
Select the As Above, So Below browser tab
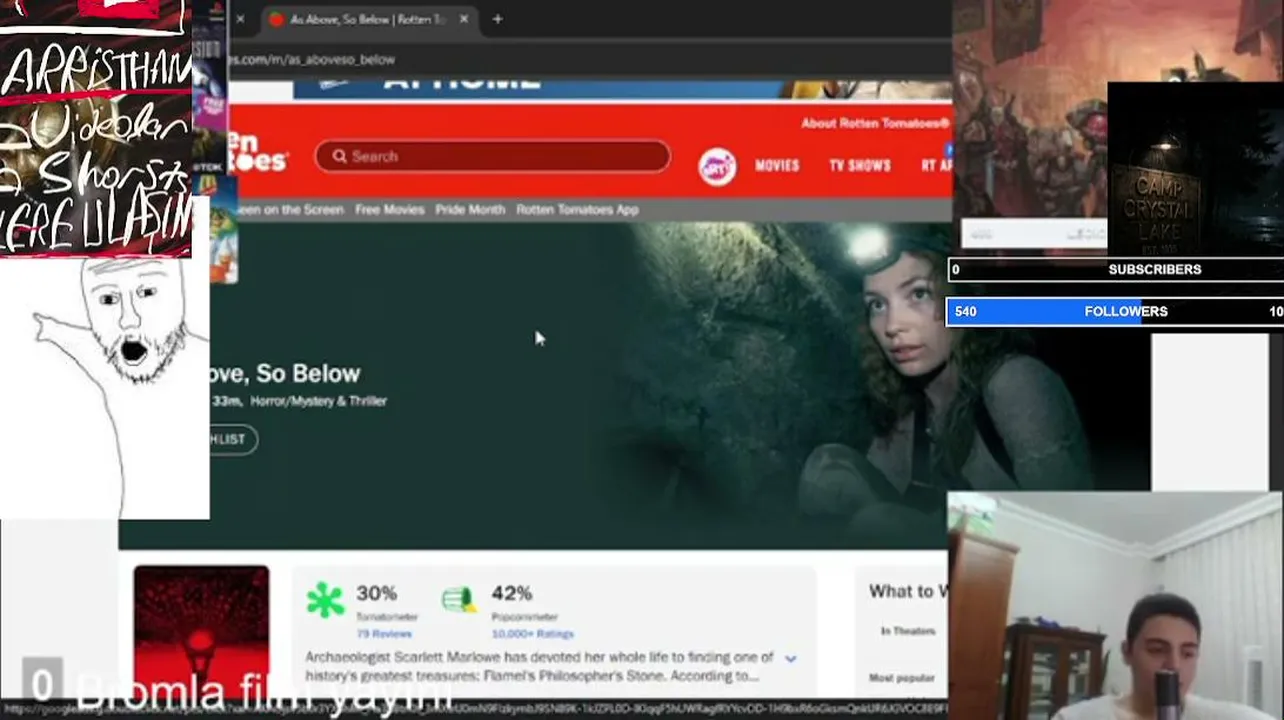pos(367,19)
